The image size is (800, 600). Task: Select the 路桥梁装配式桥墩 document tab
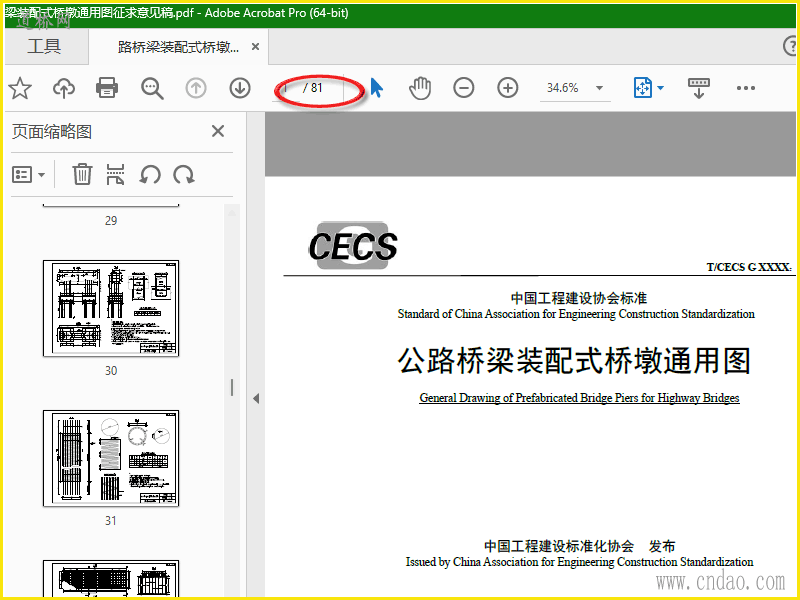(x=178, y=47)
